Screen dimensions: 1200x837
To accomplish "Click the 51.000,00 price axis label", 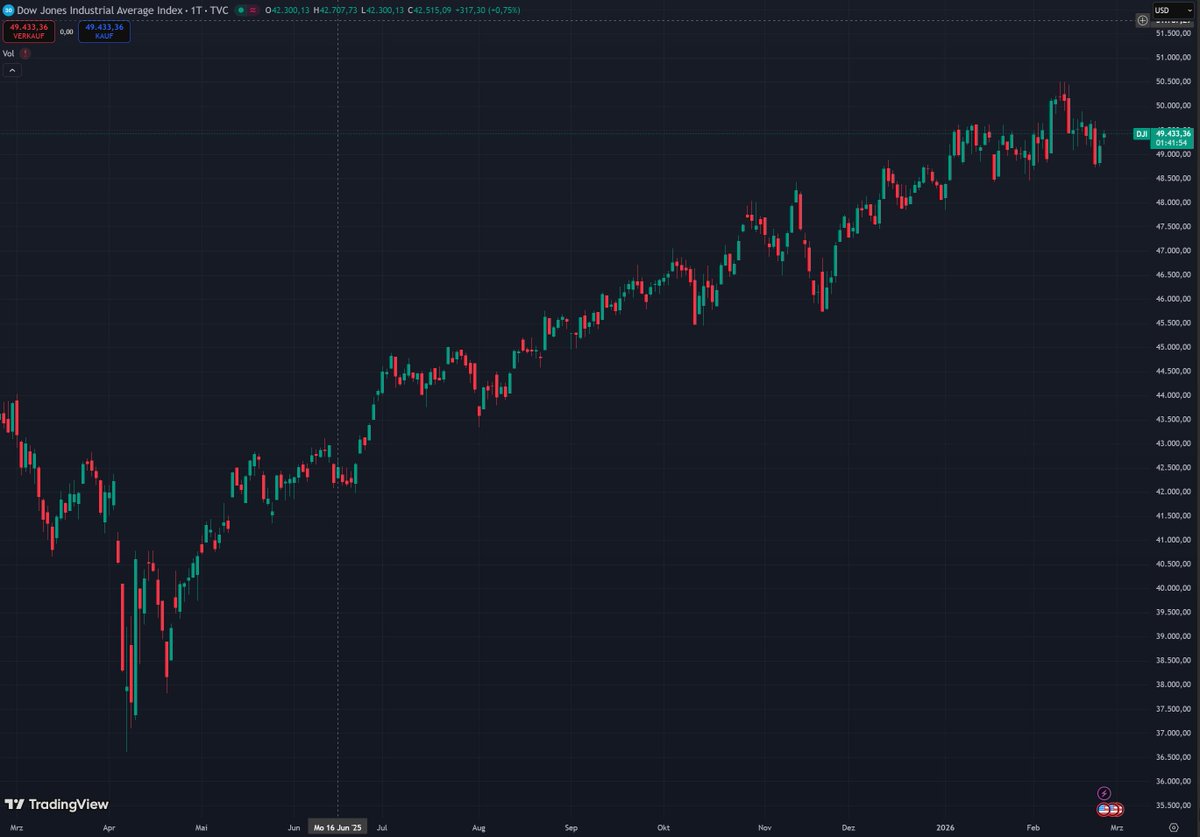I will coord(1172,58).
